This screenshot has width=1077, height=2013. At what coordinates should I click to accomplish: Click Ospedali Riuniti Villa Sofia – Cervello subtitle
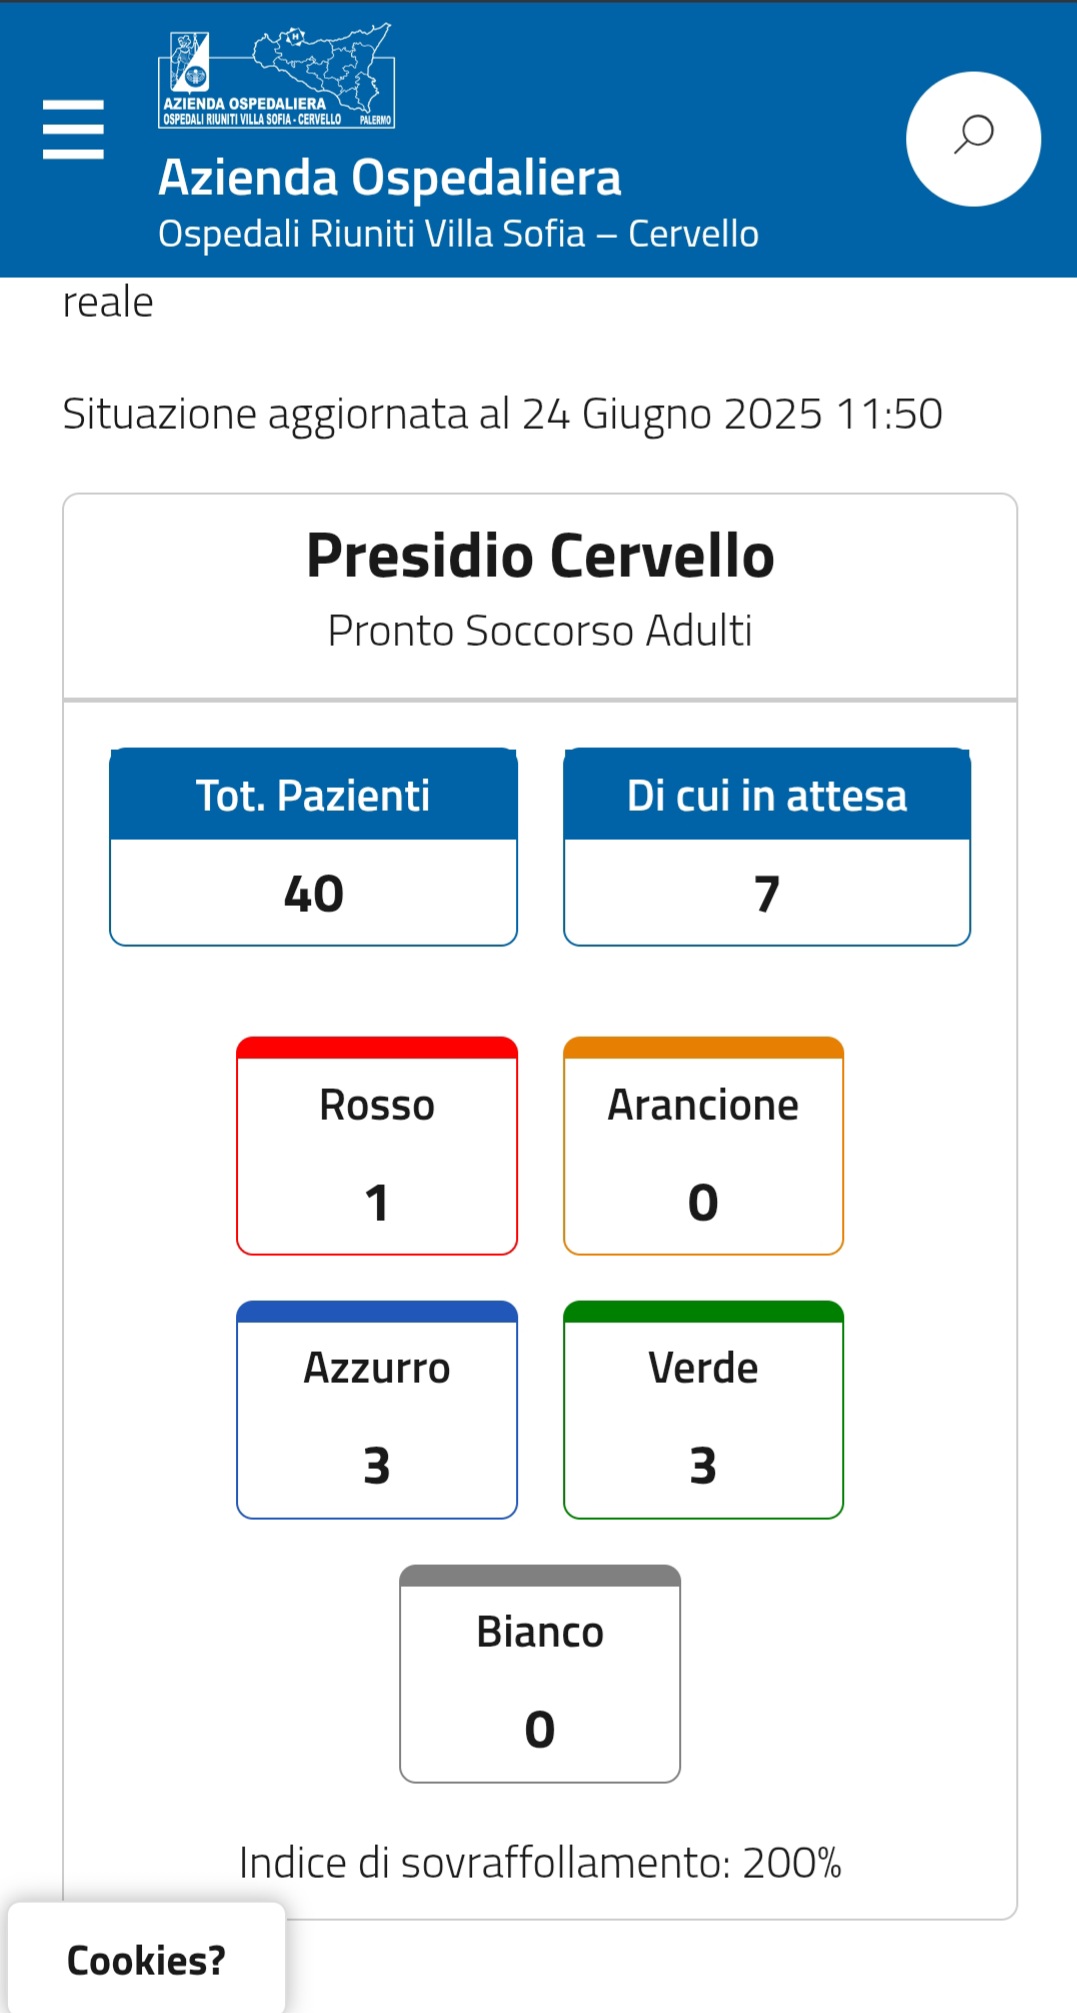tap(458, 234)
